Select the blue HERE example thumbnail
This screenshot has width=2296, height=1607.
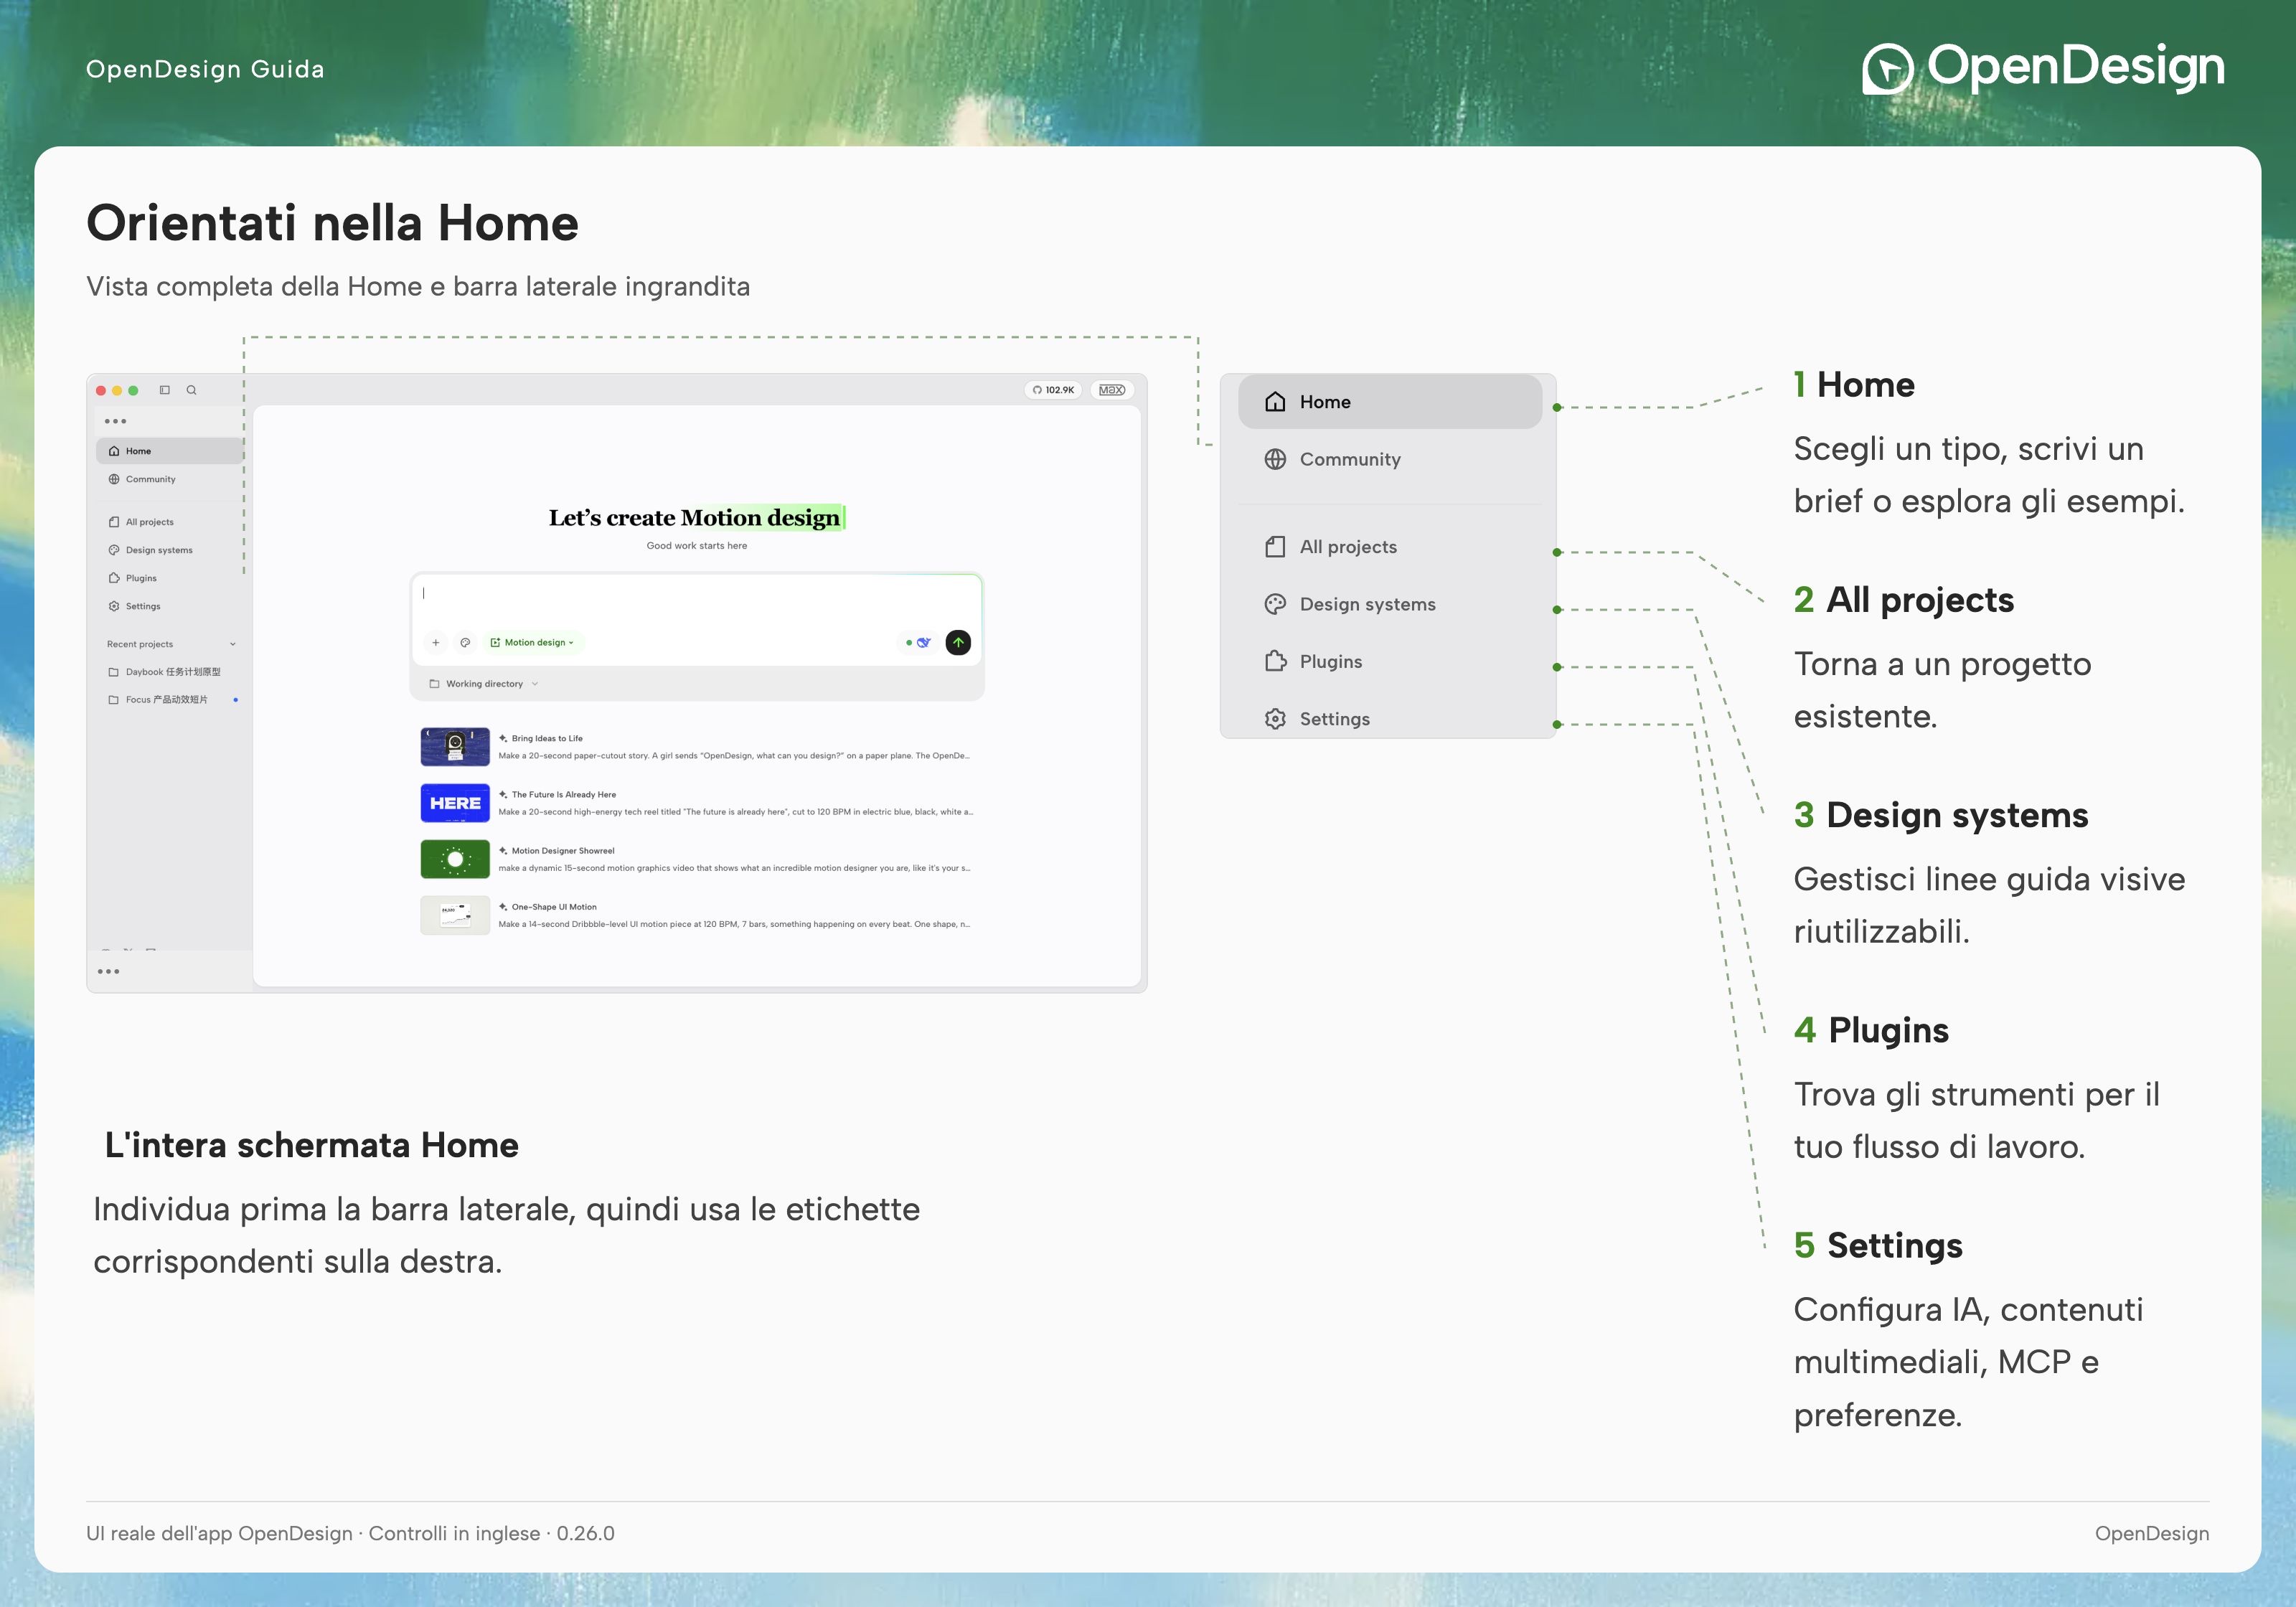click(x=455, y=803)
